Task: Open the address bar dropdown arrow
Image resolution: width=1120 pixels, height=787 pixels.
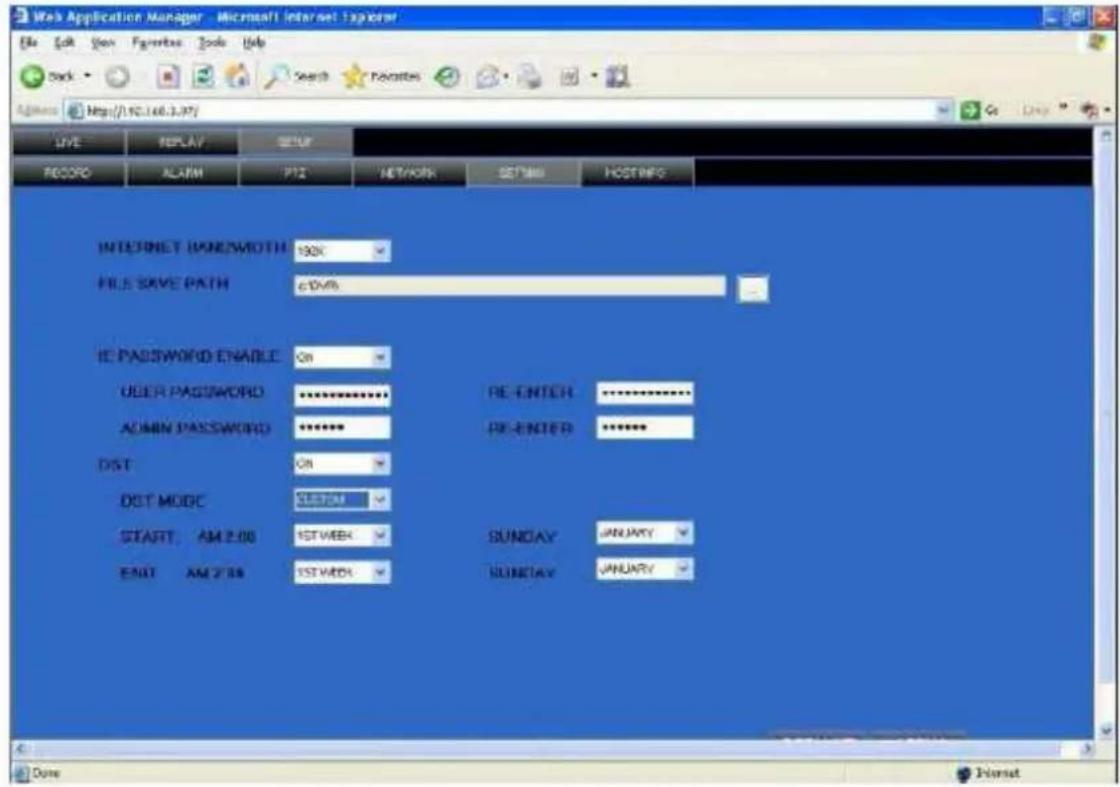Action: [946, 111]
